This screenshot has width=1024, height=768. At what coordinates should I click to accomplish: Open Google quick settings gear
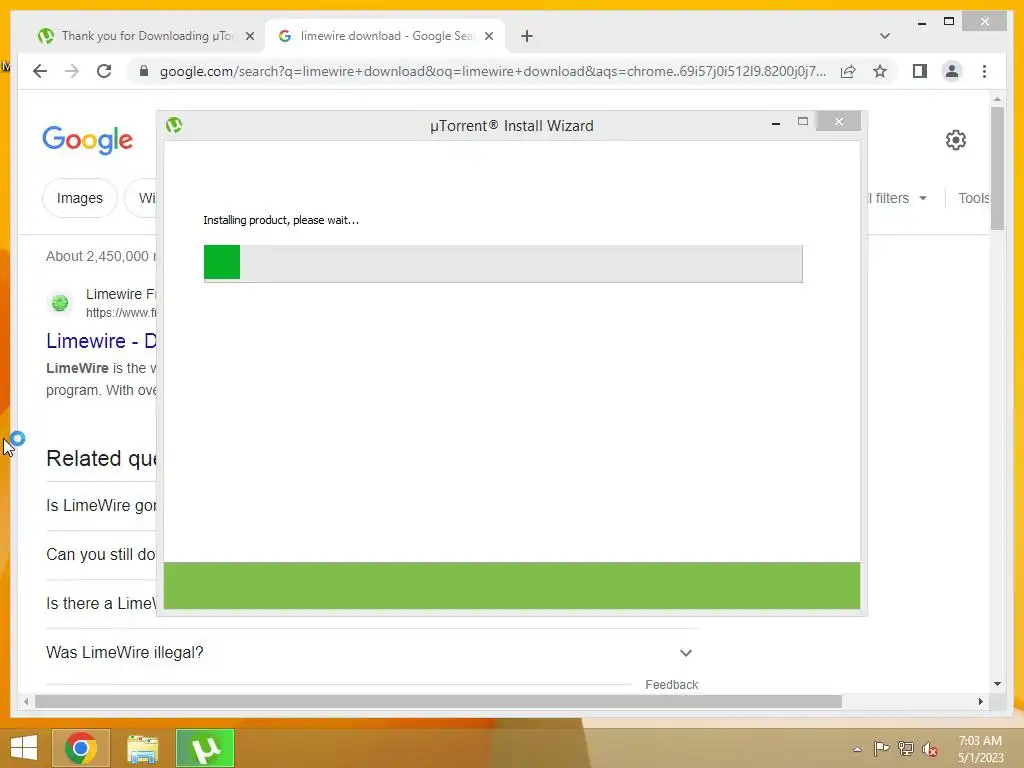point(955,140)
